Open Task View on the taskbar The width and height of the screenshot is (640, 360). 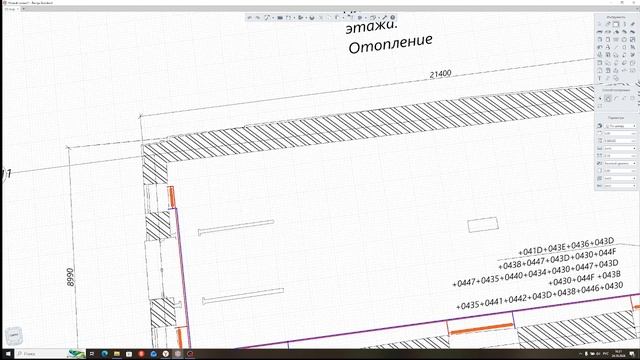pyautogui.click(x=92, y=353)
